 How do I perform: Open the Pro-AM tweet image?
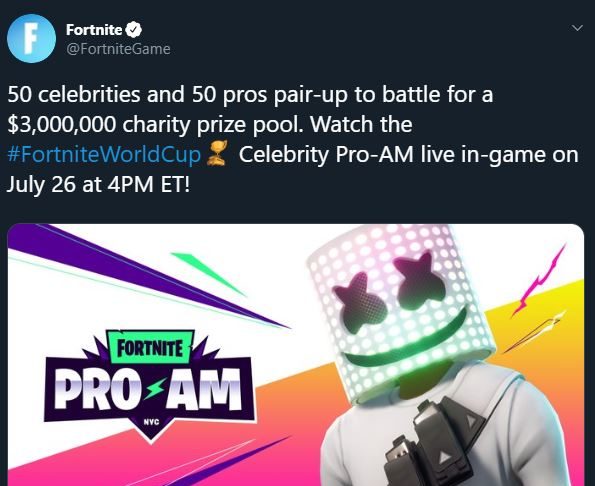coord(295,355)
